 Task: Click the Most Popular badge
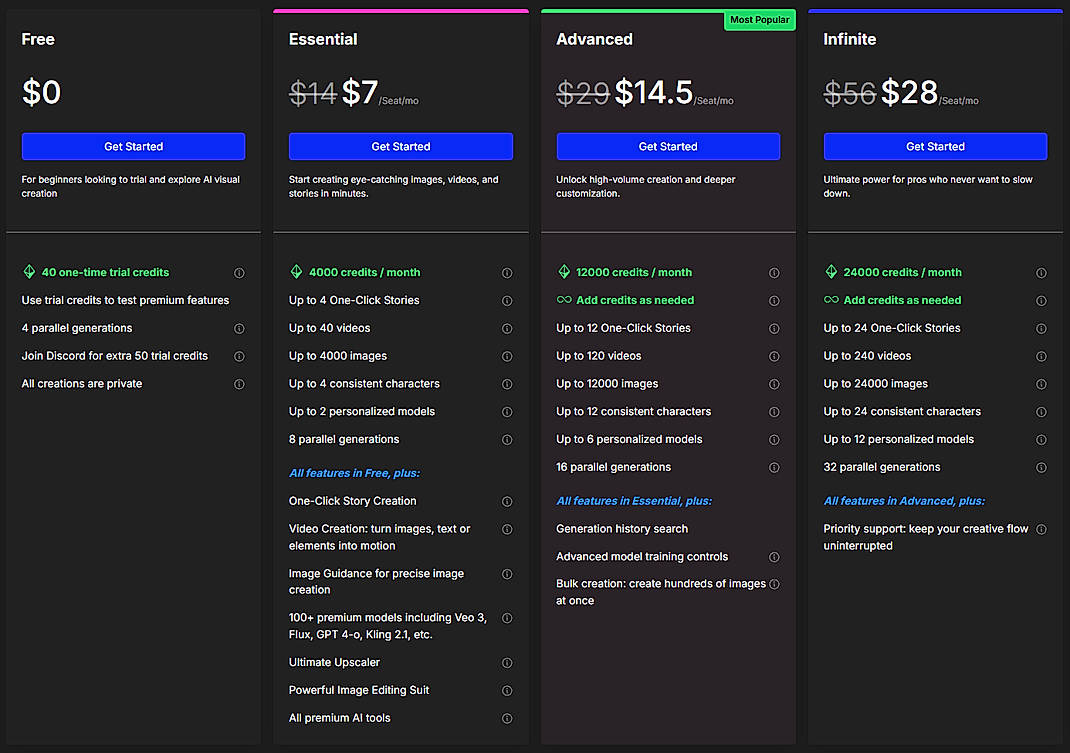[x=759, y=19]
